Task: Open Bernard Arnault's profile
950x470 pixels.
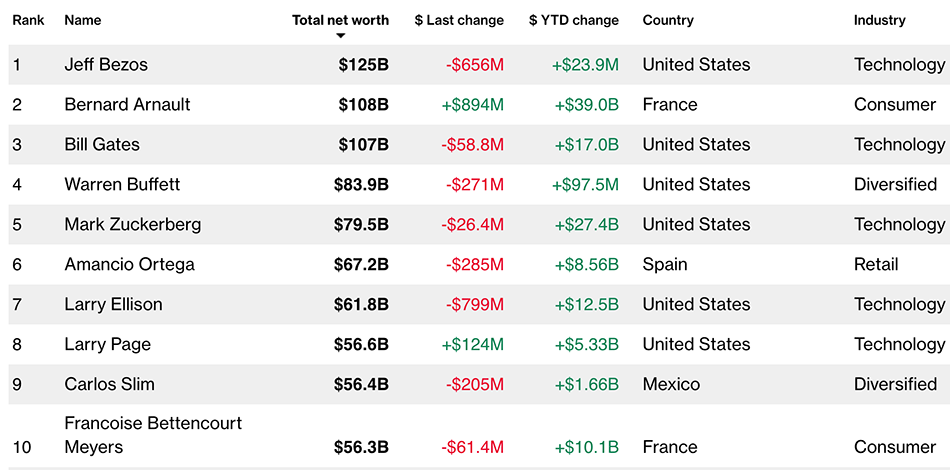Action: coord(127,105)
